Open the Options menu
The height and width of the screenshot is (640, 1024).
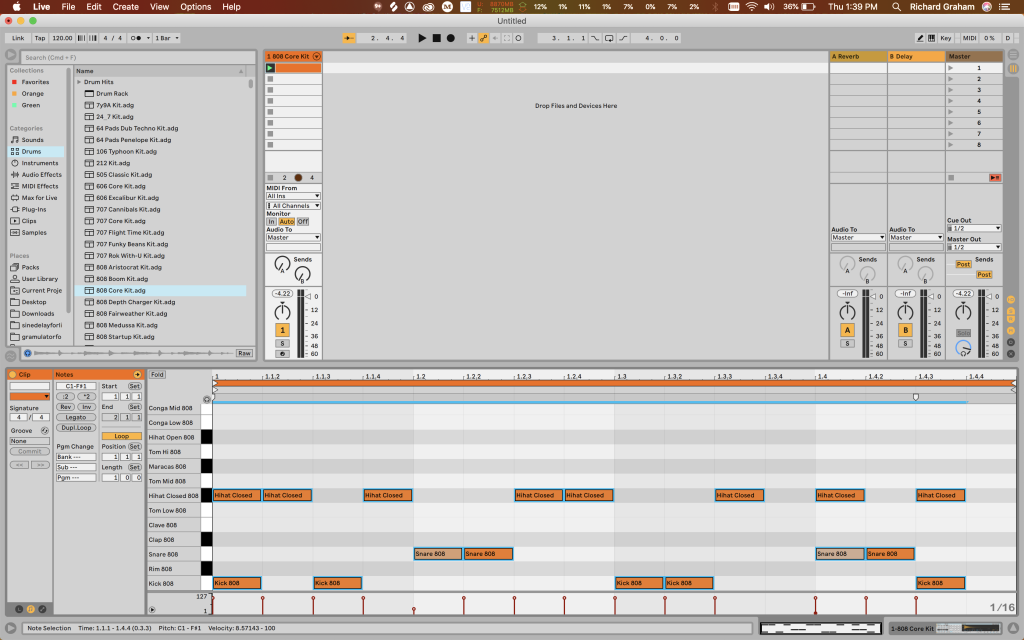pyautogui.click(x=195, y=7)
